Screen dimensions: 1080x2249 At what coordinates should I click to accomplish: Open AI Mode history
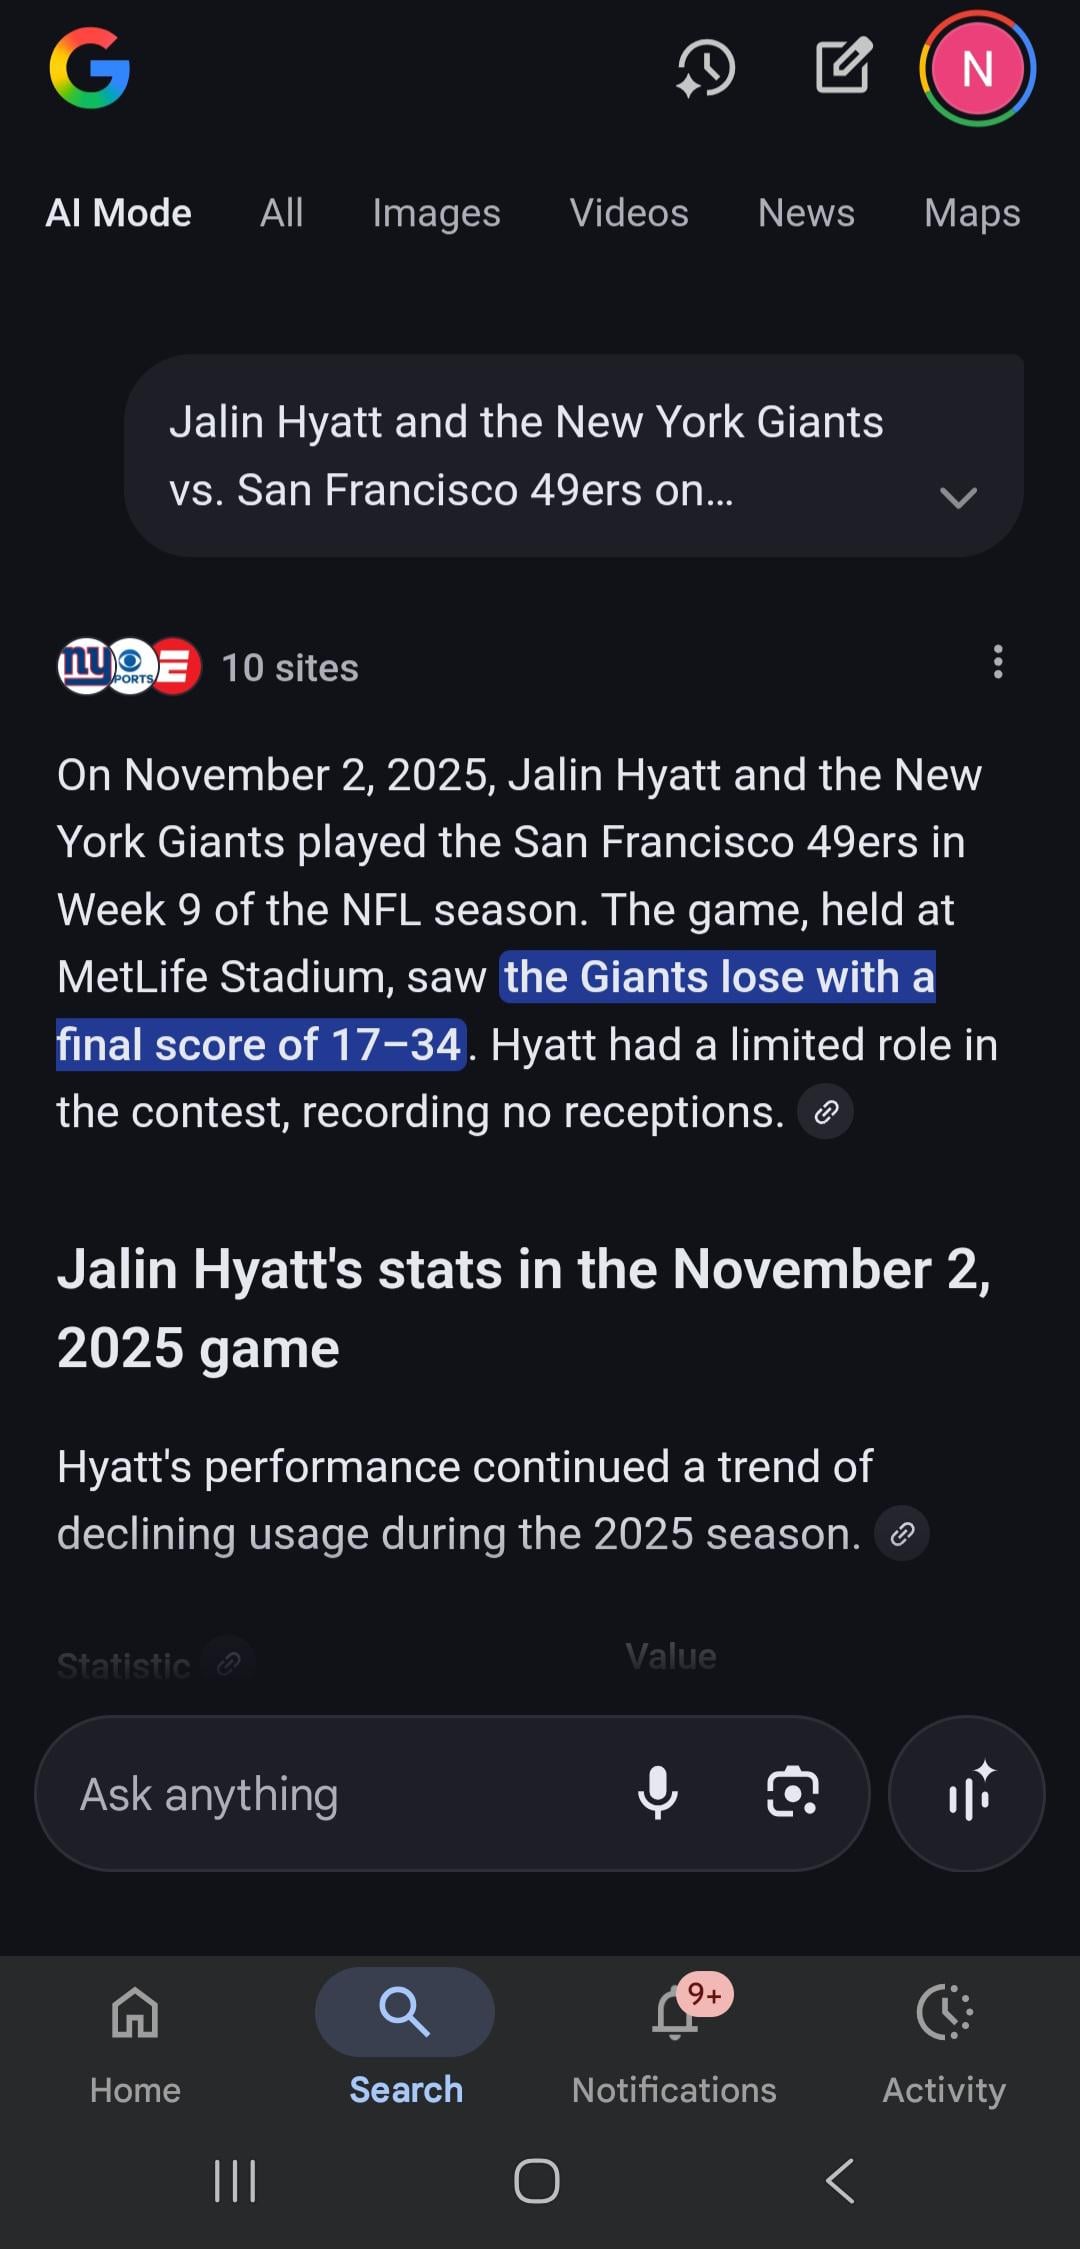tap(705, 68)
